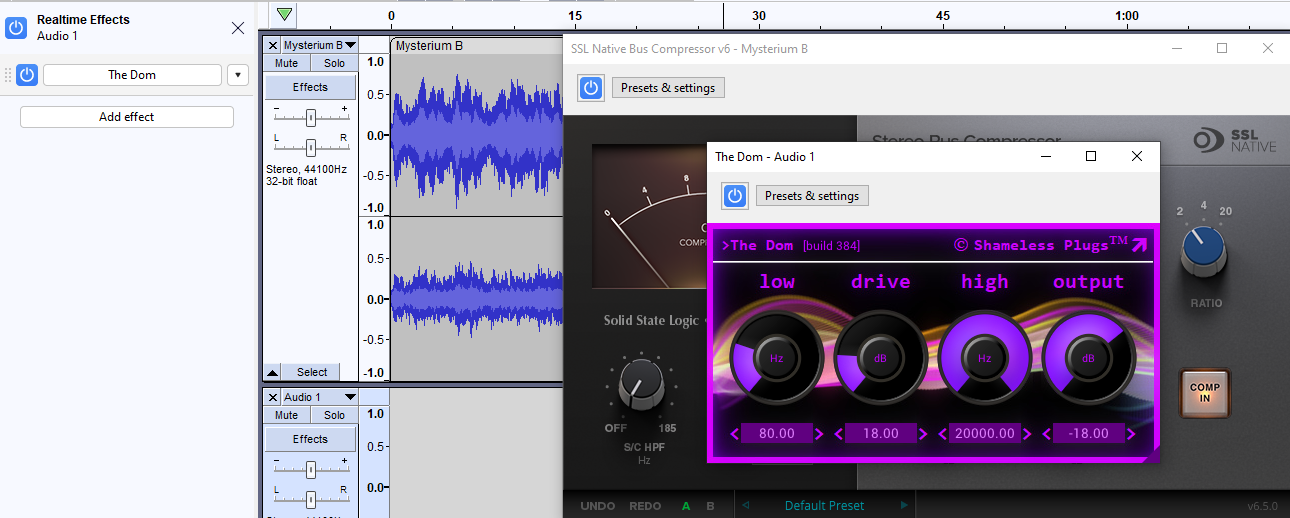1290x518 pixels.
Task: Open the Audio 1 track dropdown menu
Action: pyautogui.click(x=350, y=398)
